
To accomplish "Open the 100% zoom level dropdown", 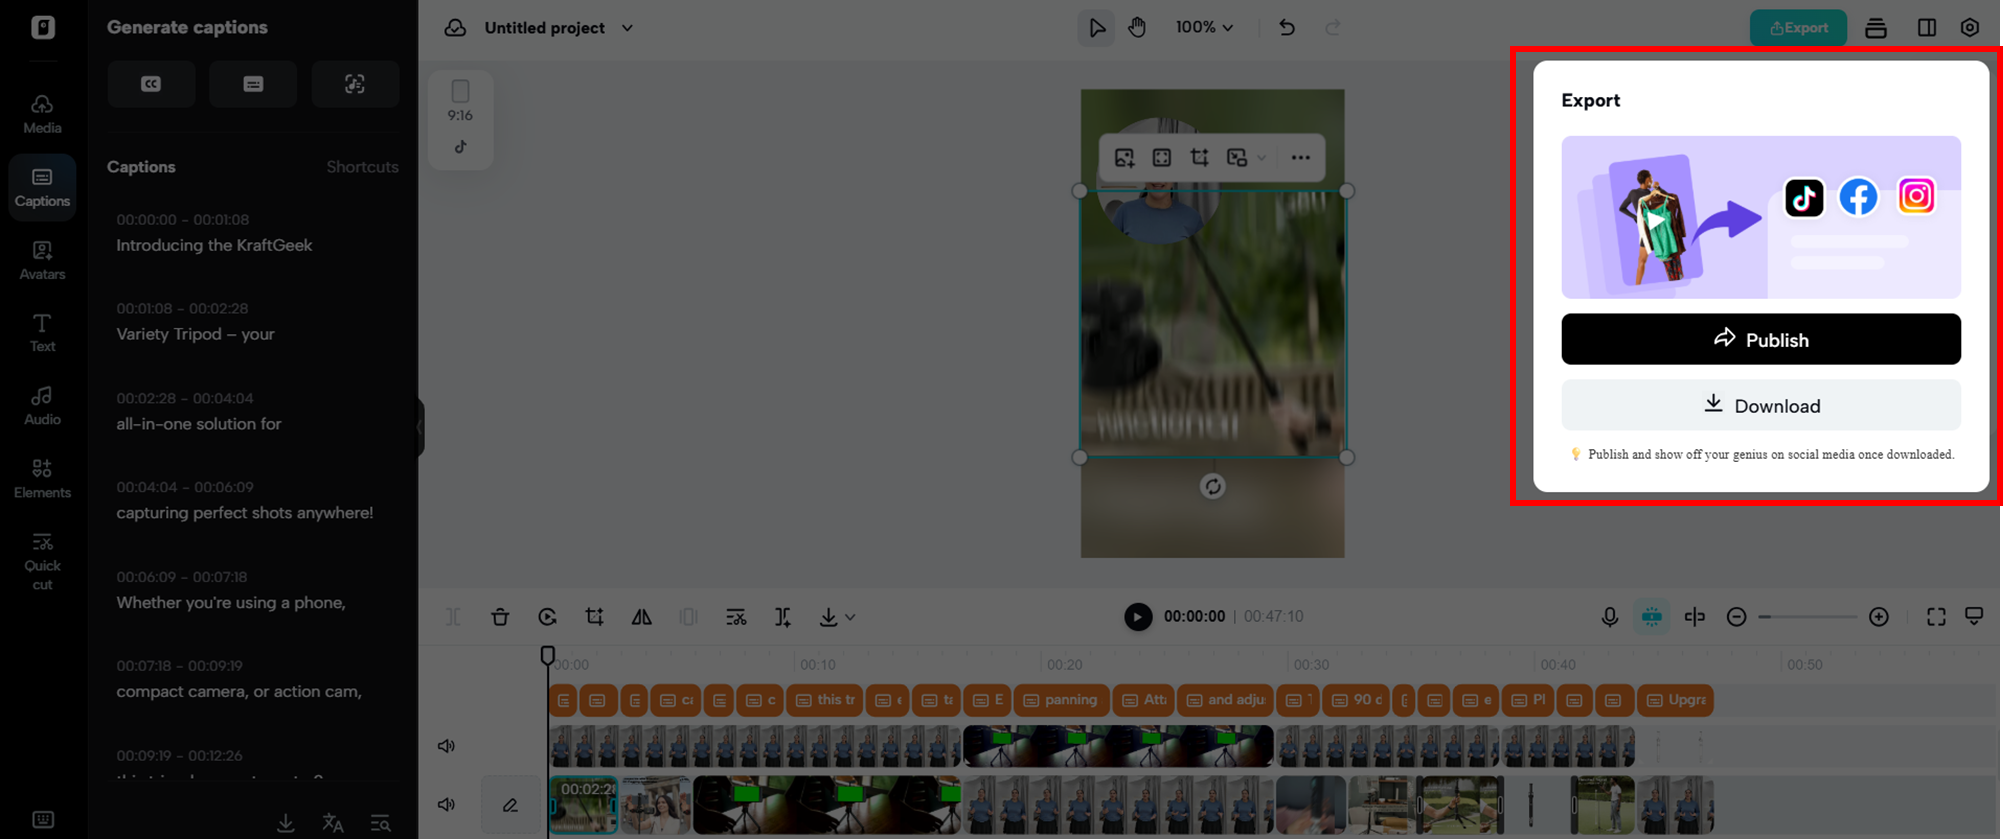I will (x=1204, y=28).
